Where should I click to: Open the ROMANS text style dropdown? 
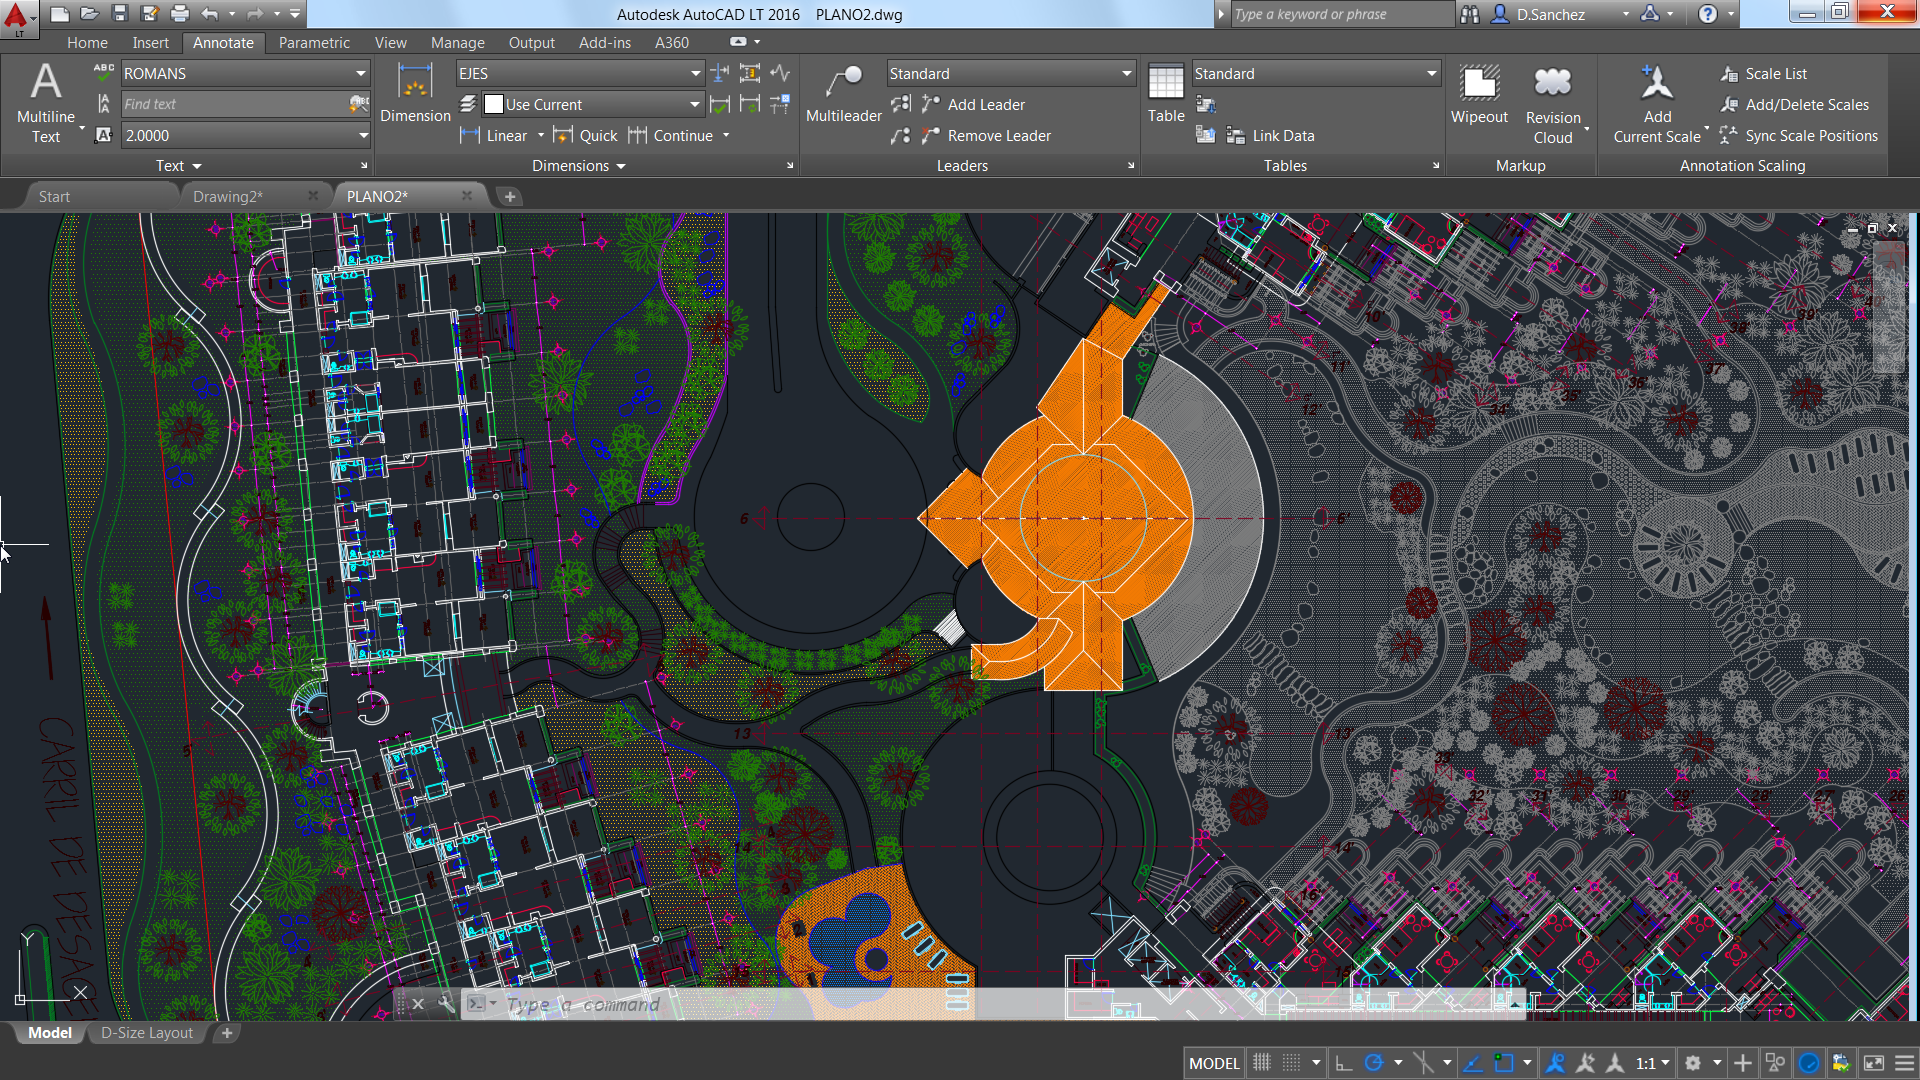pyautogui.click(x=360, y=74)
